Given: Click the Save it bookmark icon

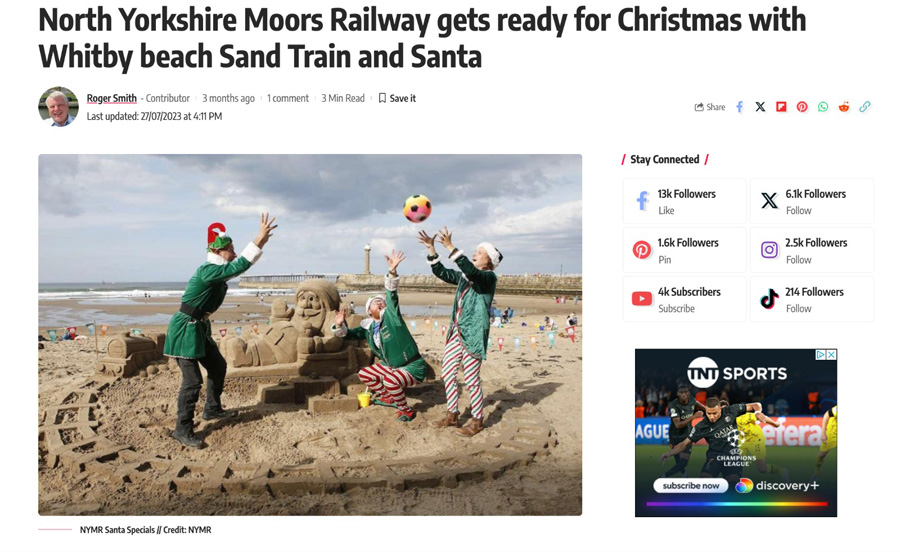Looking at the screenshot, I should click(382, 98).
